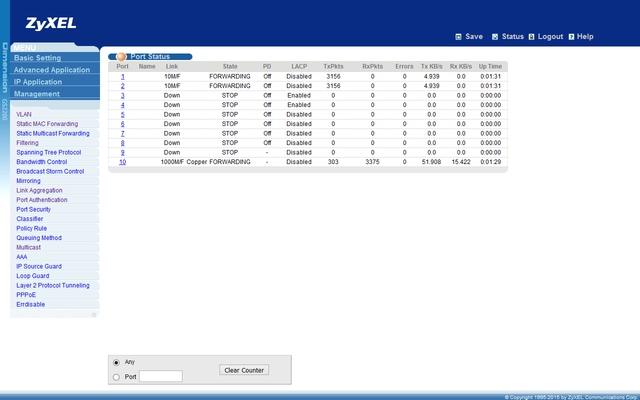This screenshot has height=400, width=640.
Task: Open the VLAN settings link
Action: tap(24, 115)
